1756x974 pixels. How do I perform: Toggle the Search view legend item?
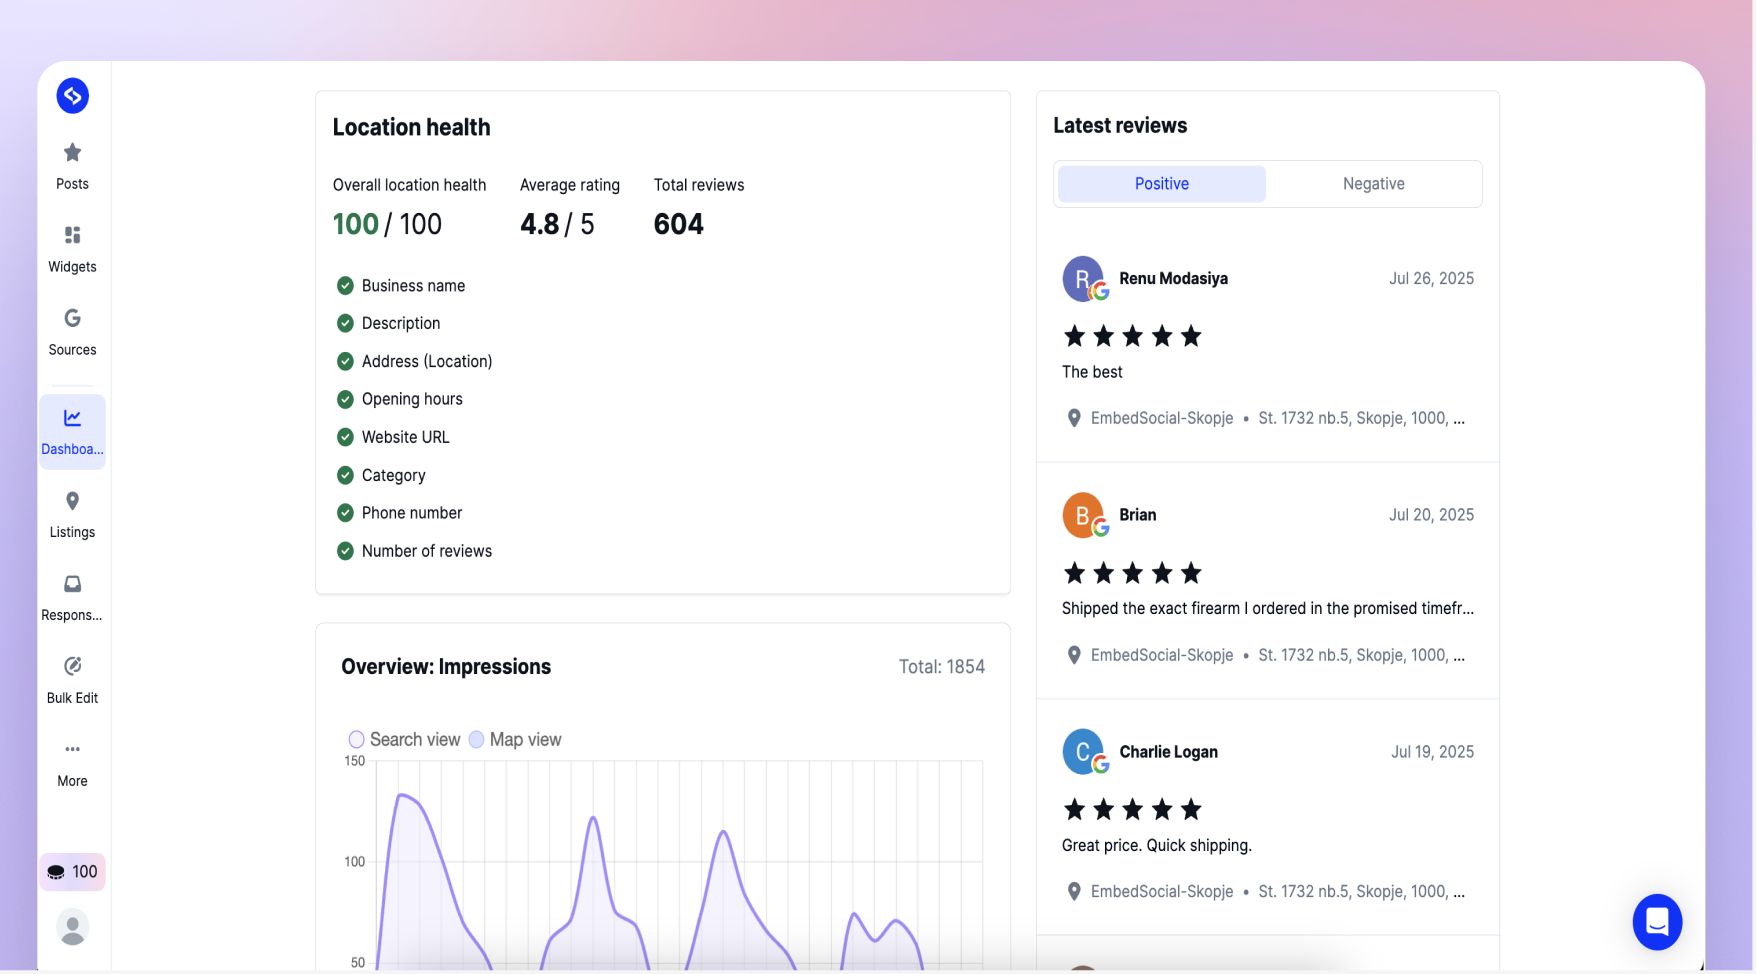(x=404, y=739)
